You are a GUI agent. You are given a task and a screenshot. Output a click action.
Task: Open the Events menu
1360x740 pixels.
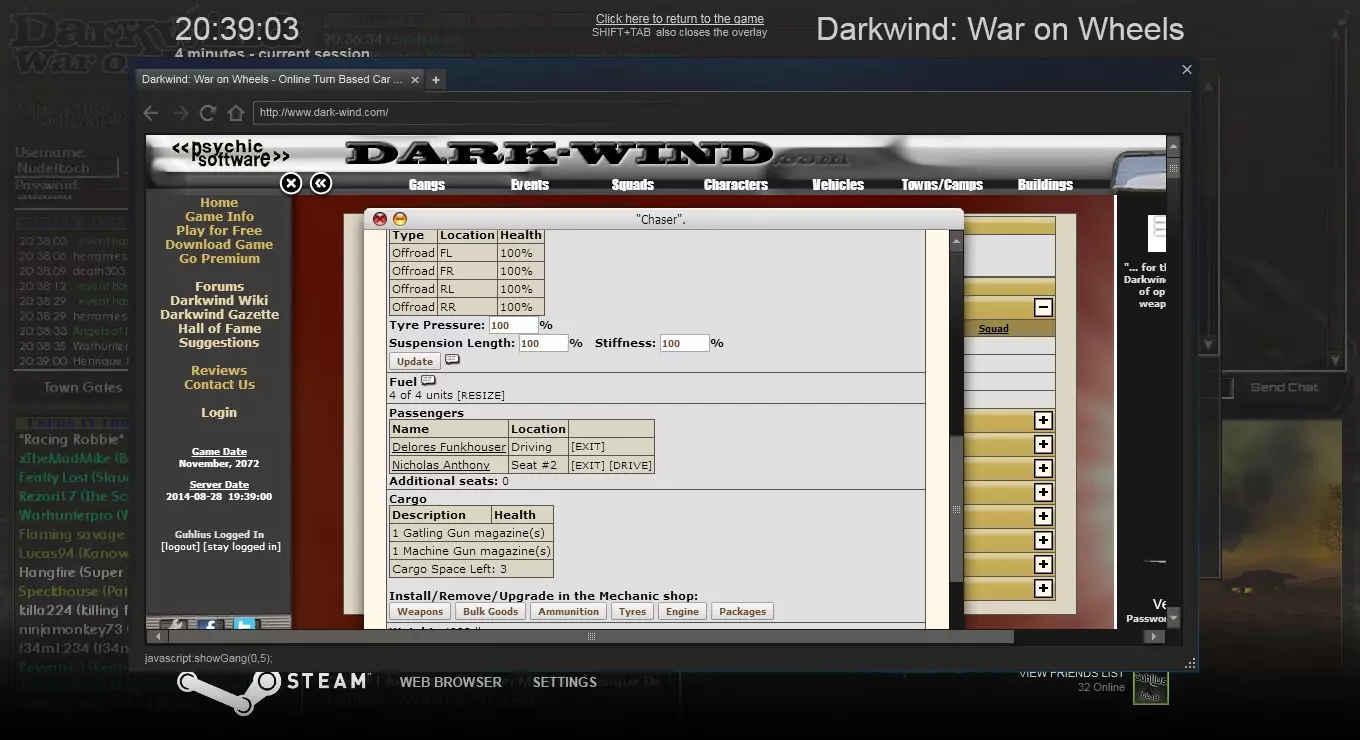pos(530,185)
